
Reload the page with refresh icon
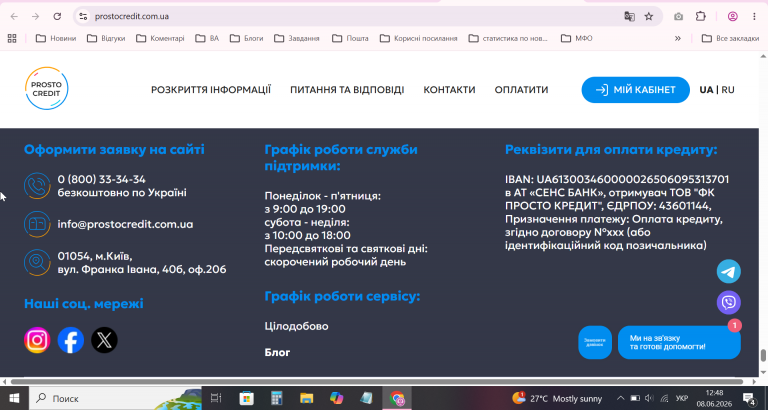pos(57,16)
